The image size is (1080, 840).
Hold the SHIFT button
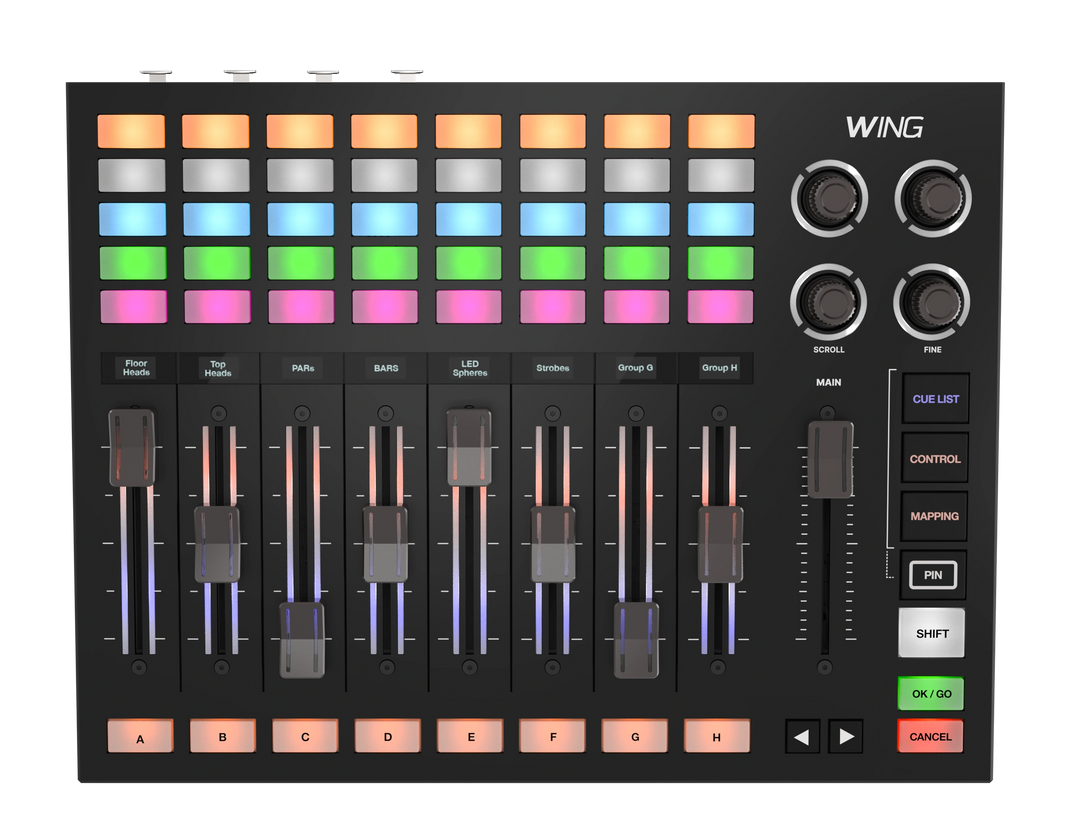click(932, 633)
